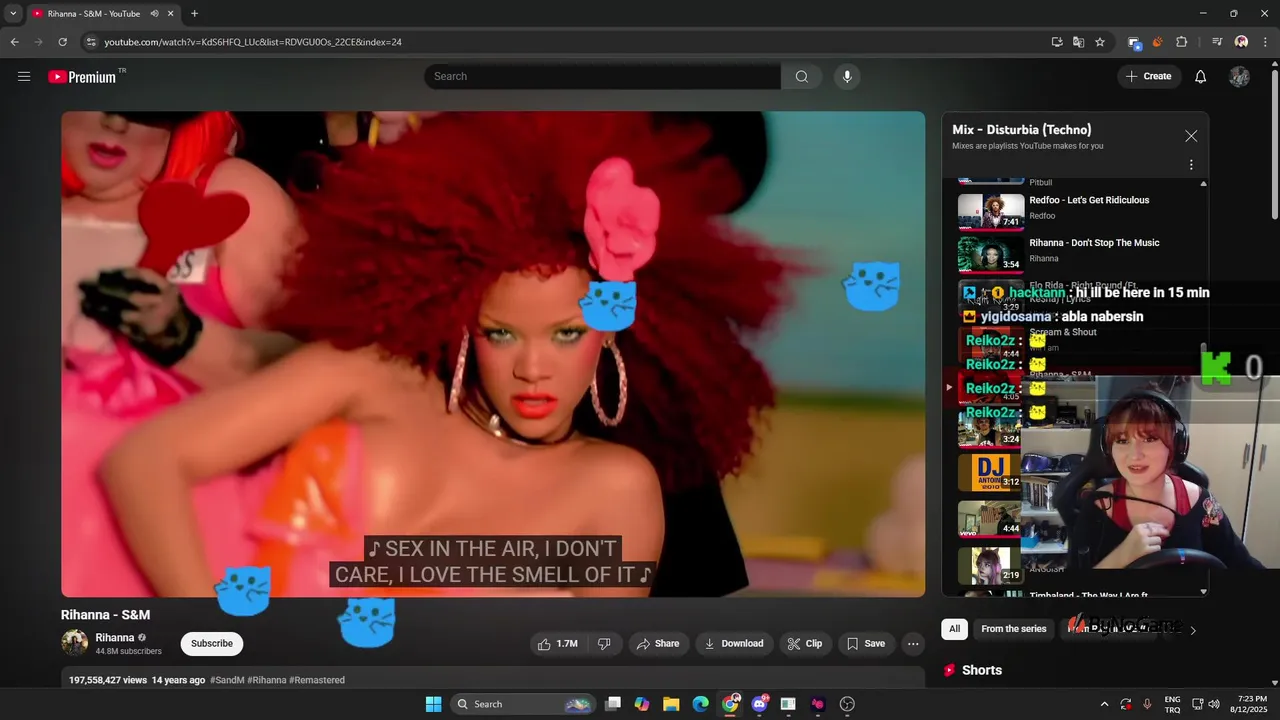
Task: Install app icon in address bar
Action: (1057, 42)
